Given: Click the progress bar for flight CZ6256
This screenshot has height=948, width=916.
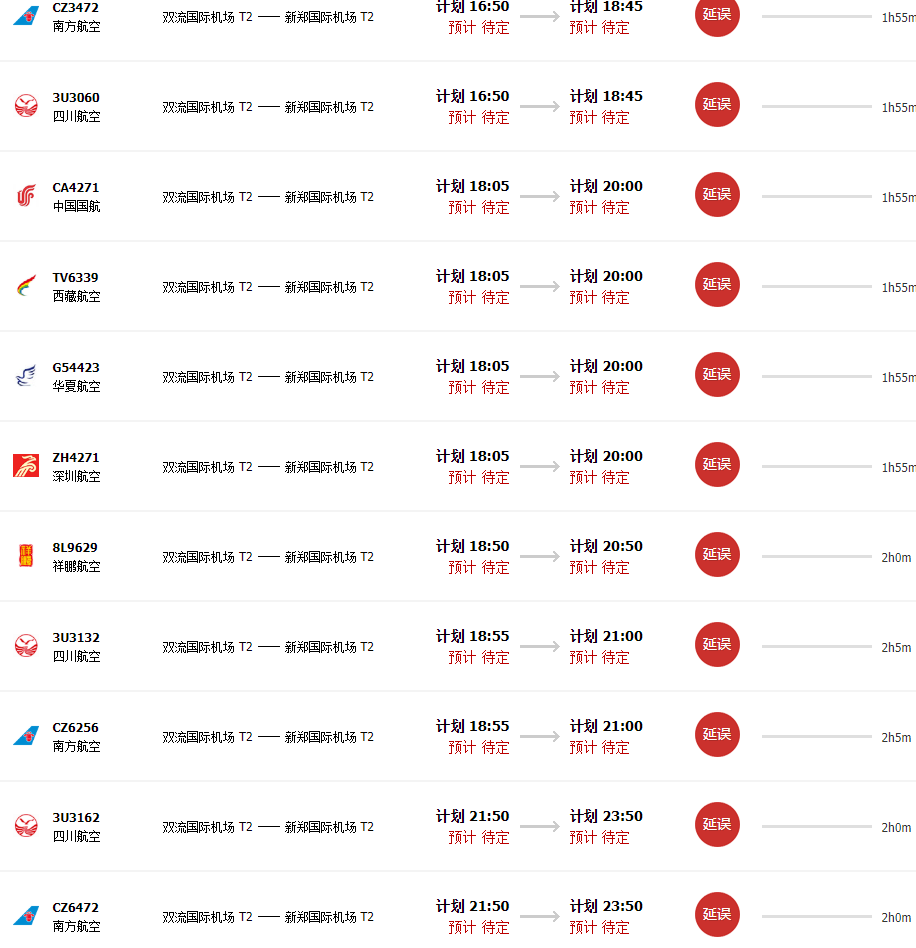Looking at the screenshot, I should pyautogui.click(x=816, y=736).
